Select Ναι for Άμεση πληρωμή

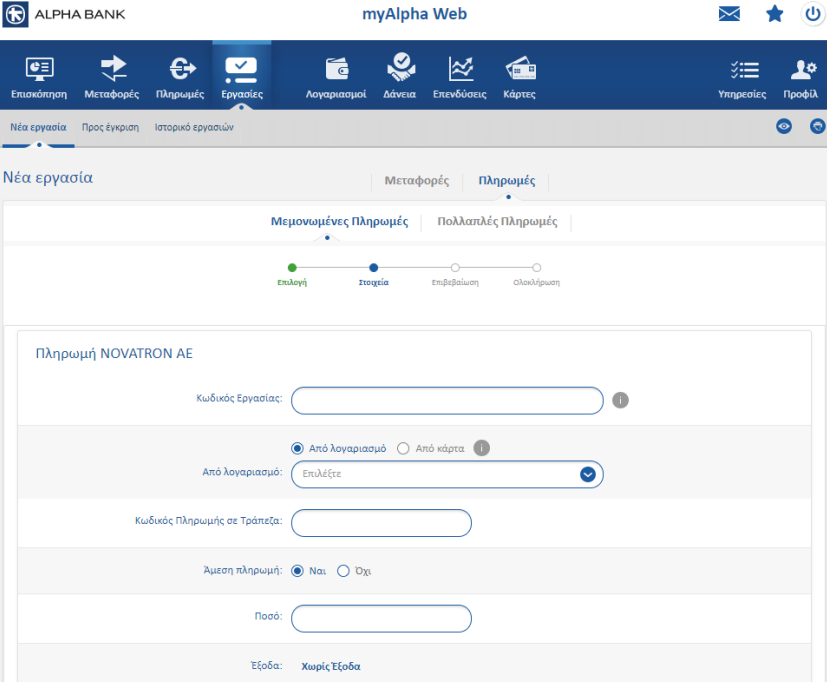click(x=297, y=571)
